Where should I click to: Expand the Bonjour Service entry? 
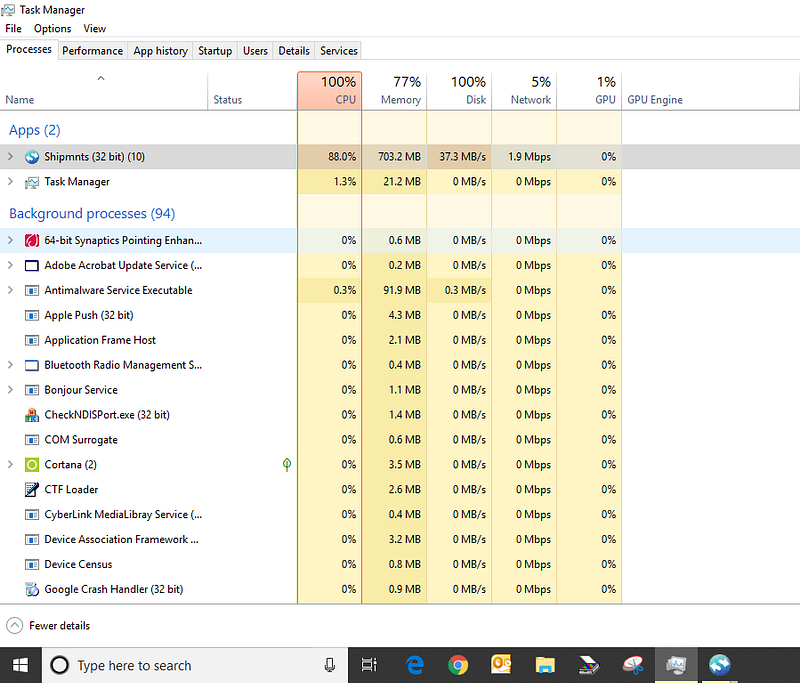(x=10, y=390)
